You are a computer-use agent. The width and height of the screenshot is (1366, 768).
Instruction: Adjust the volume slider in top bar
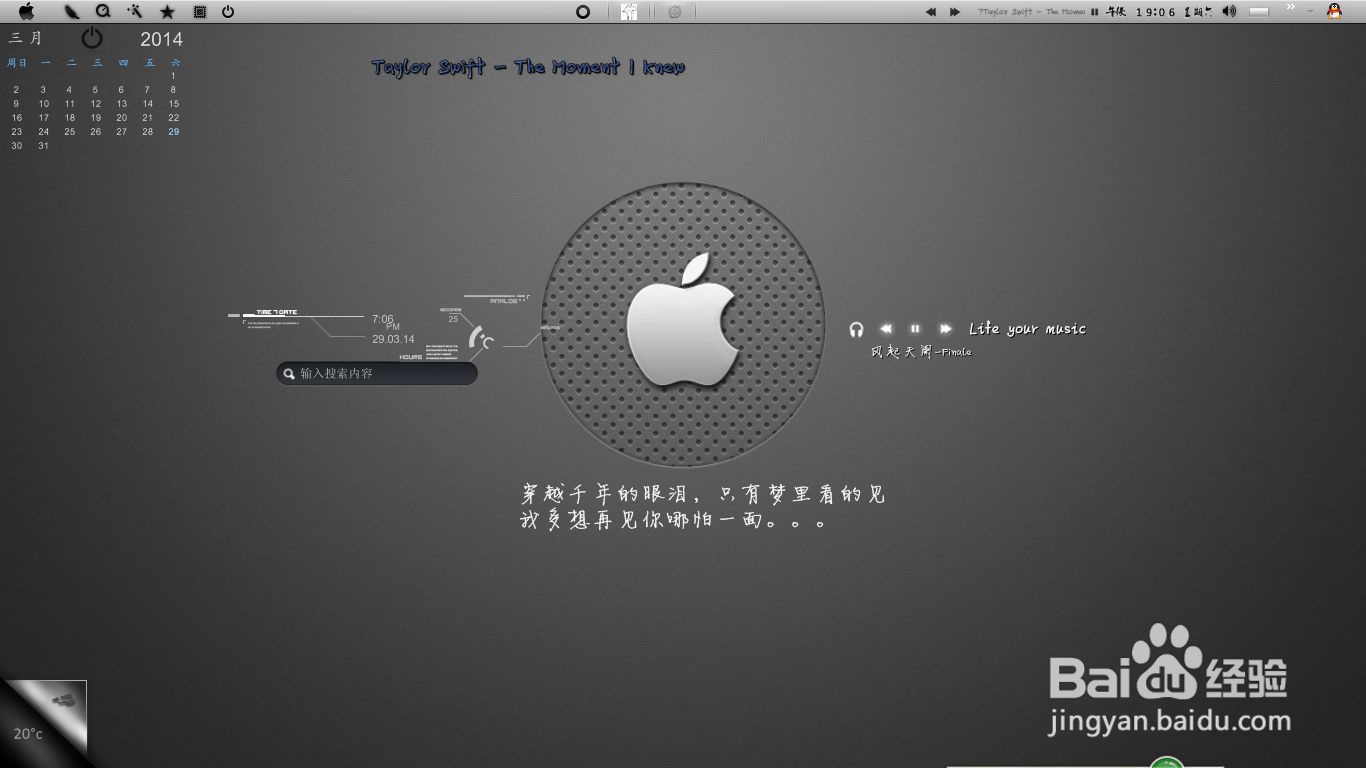click(1259, 12)
